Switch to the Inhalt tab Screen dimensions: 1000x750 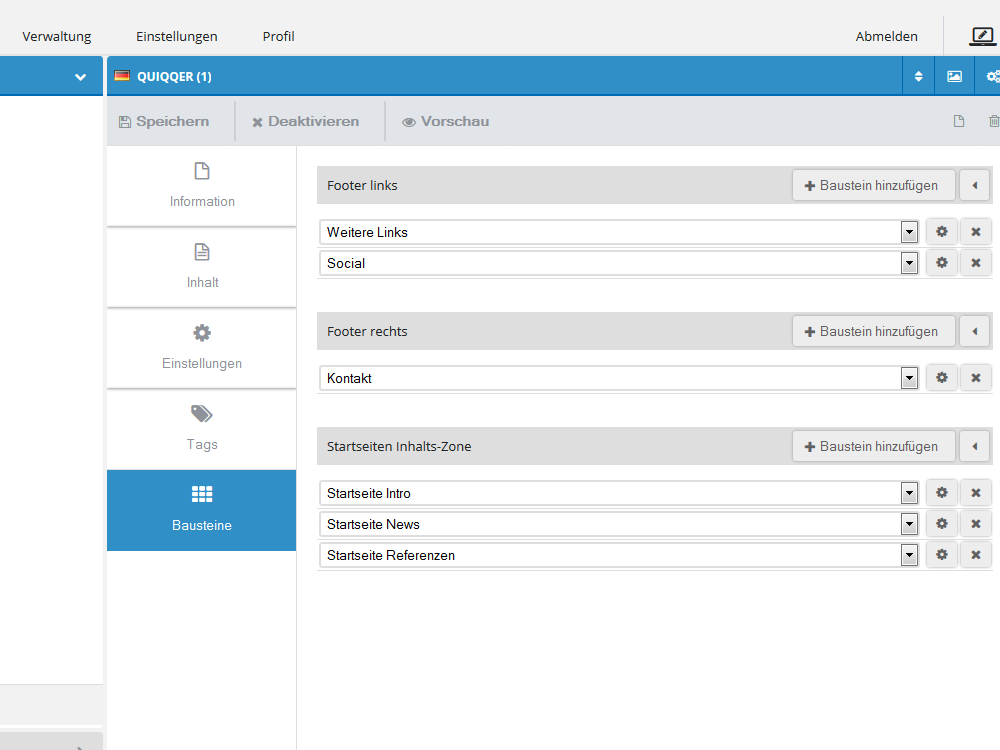(202, 267)
